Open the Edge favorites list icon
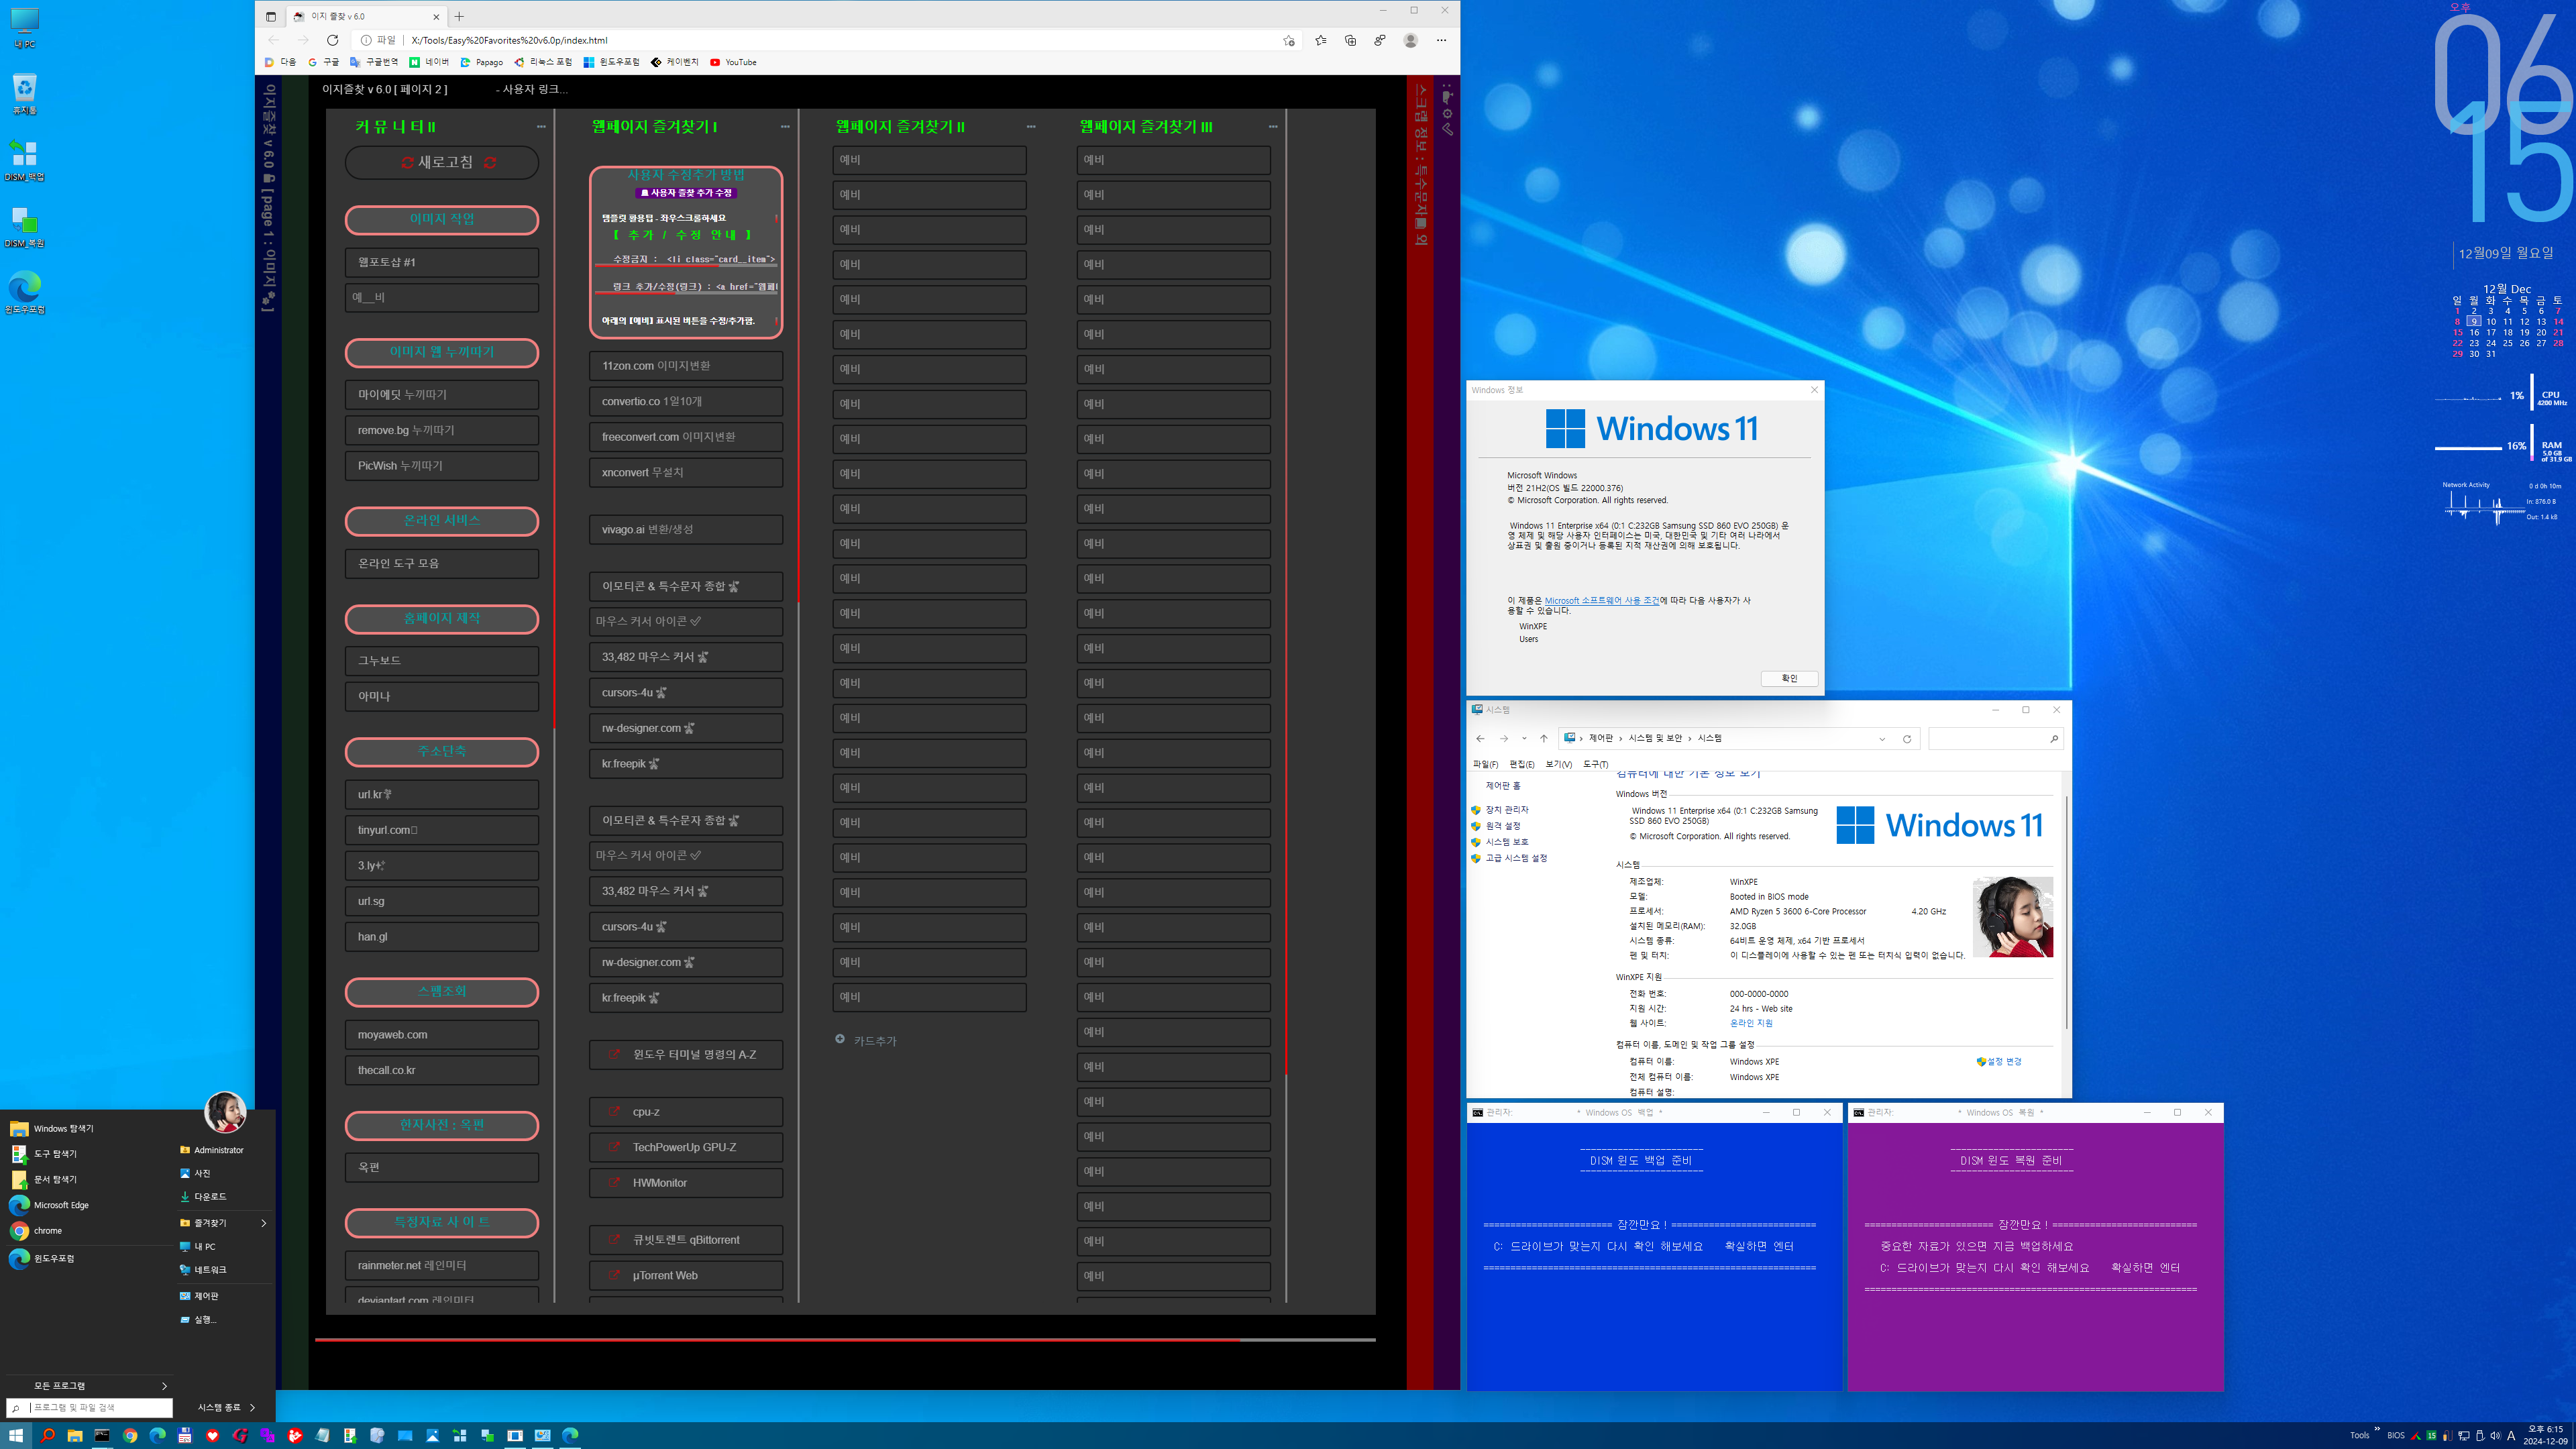2576x1449 pixels. [1320, 40]
